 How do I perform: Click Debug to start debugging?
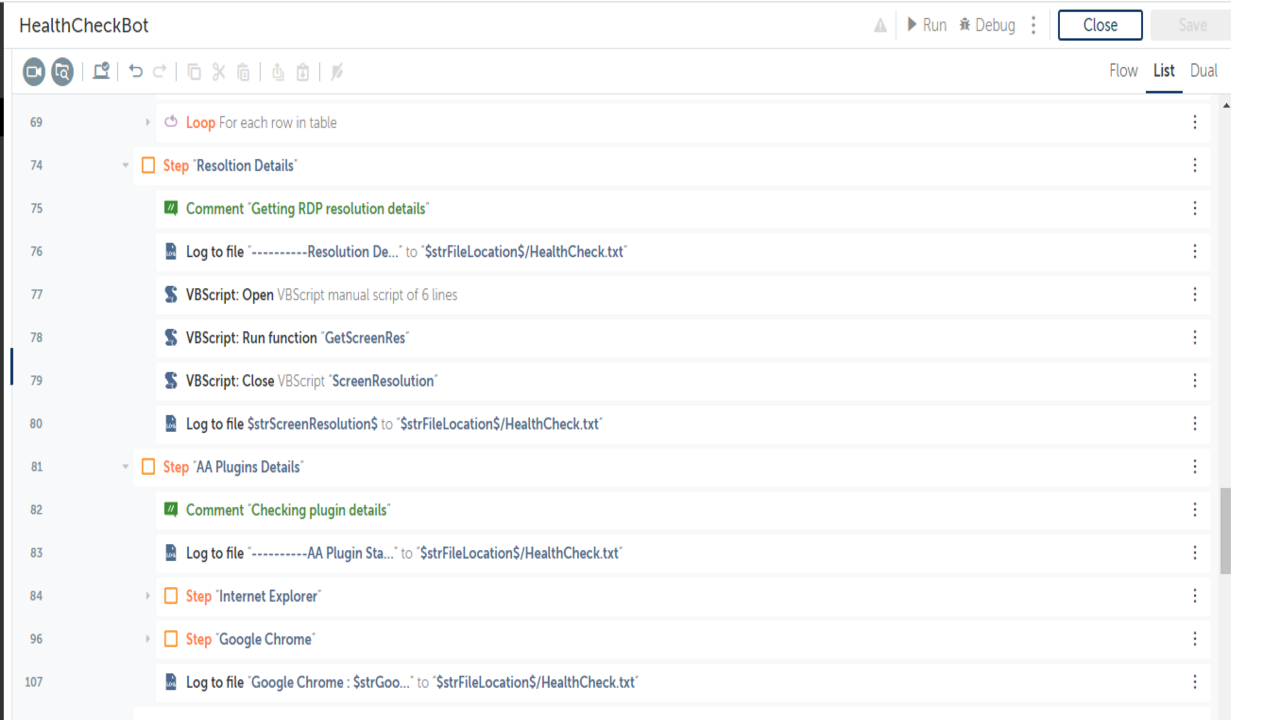[x=986, y=25]
